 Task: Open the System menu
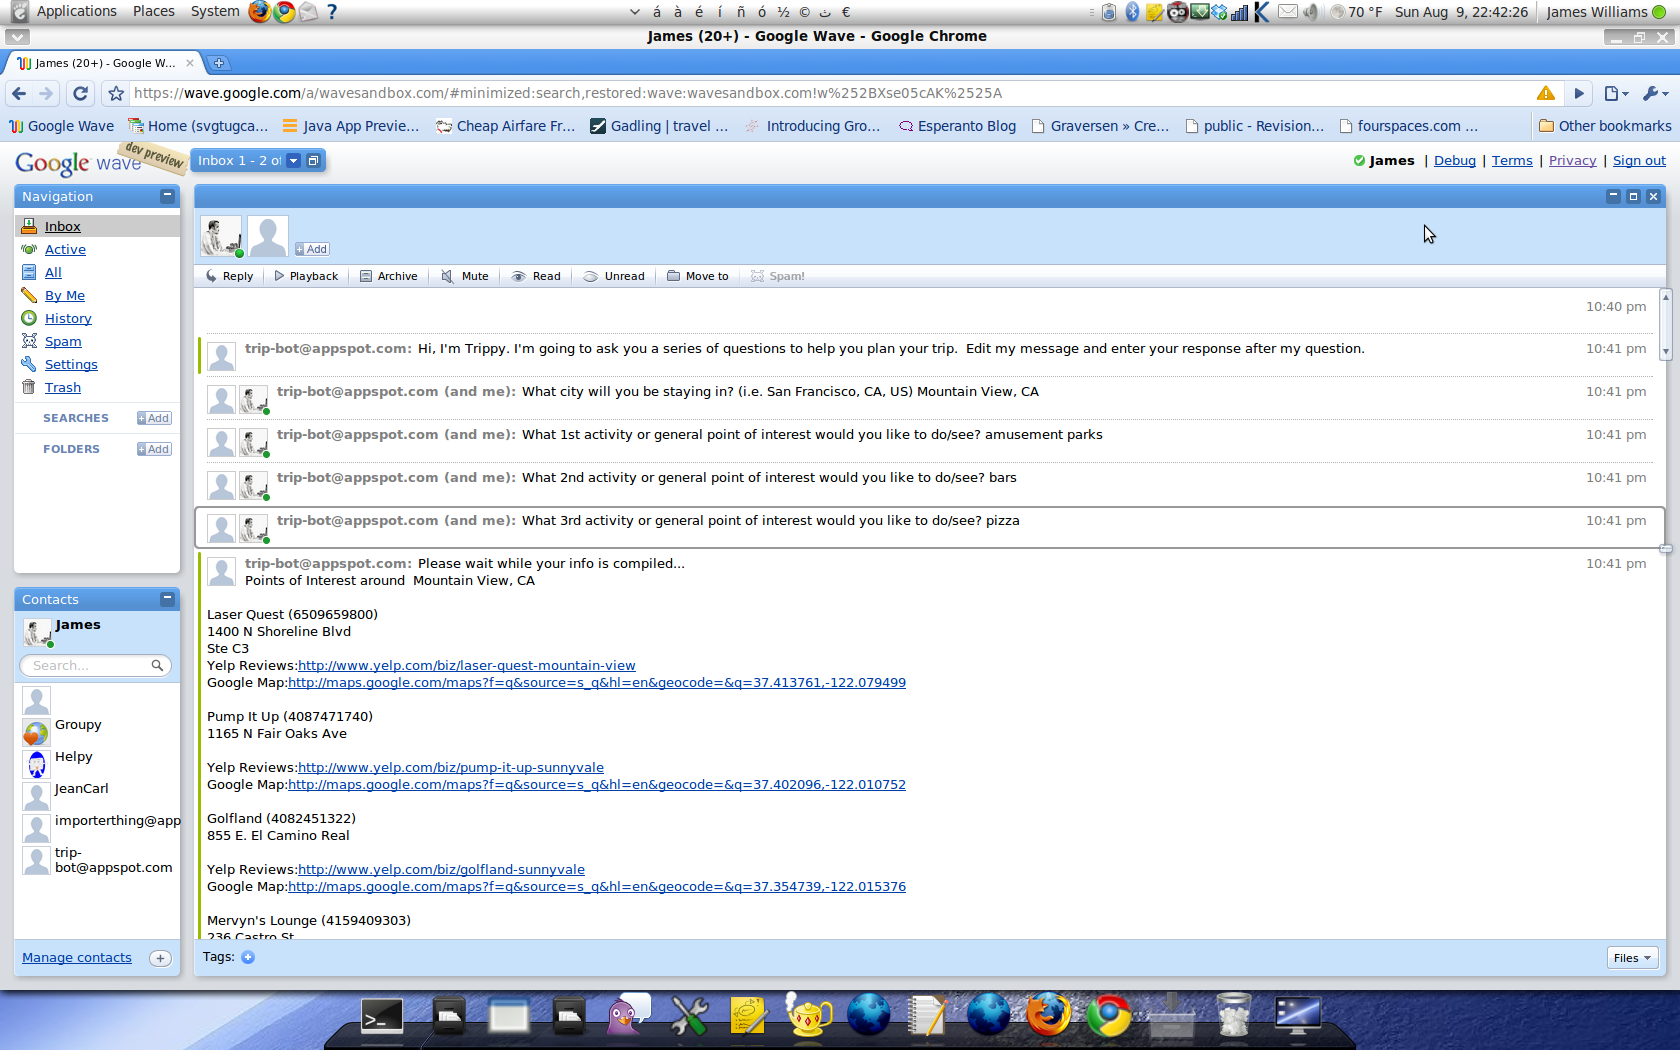click(214, 11)
